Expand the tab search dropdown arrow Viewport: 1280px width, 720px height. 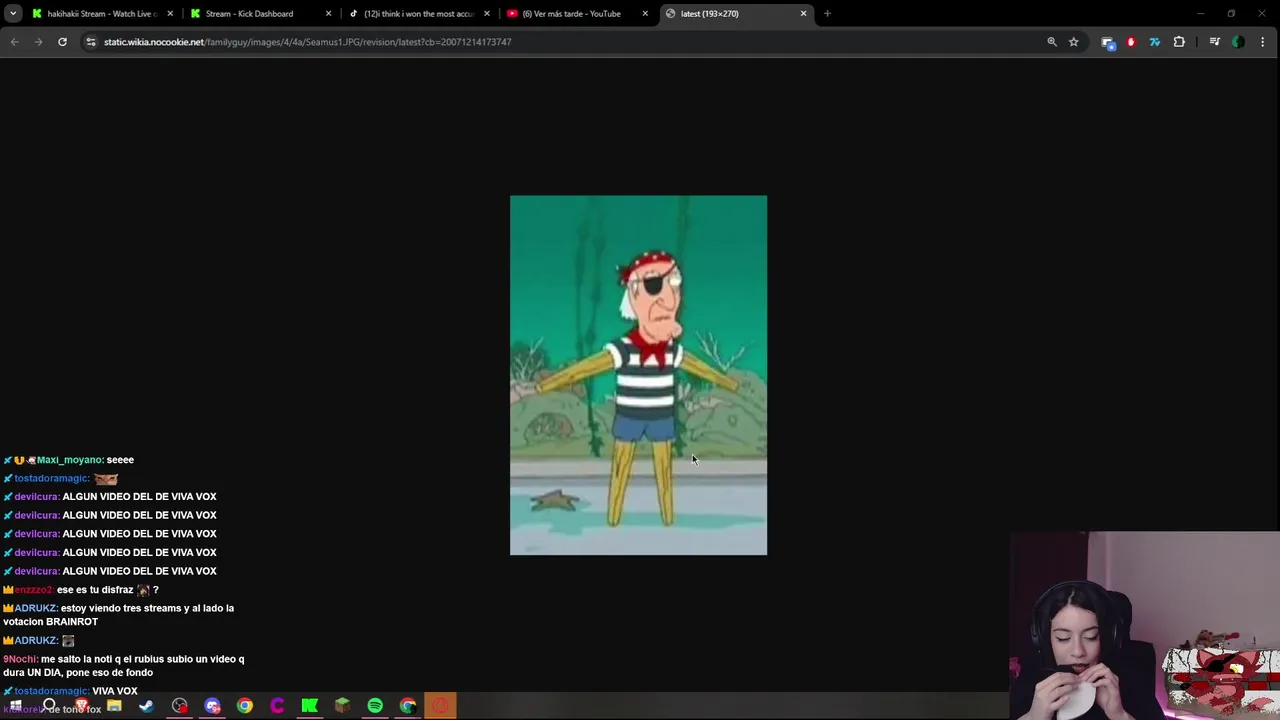tap(13, 14)
